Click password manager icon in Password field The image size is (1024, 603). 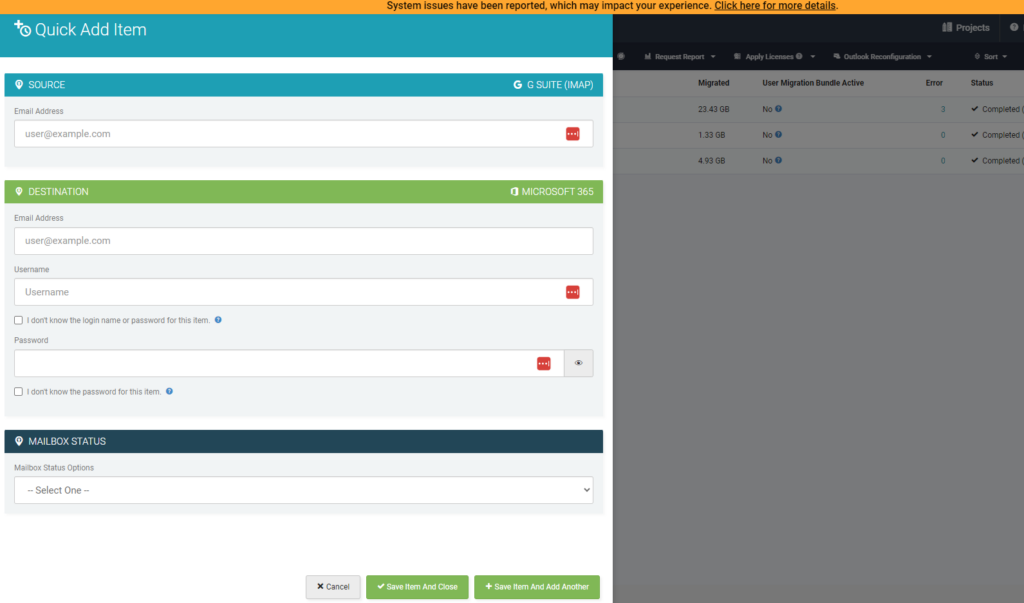543,364
